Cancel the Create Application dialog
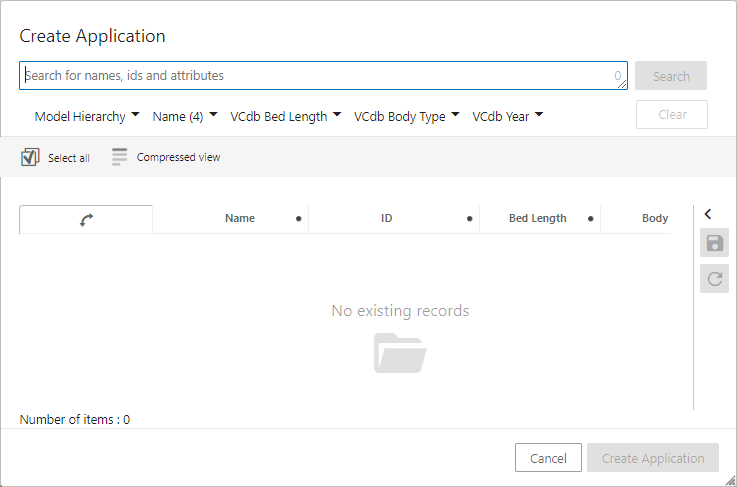The height and width of the screenshot is (487, 737). 548,458
